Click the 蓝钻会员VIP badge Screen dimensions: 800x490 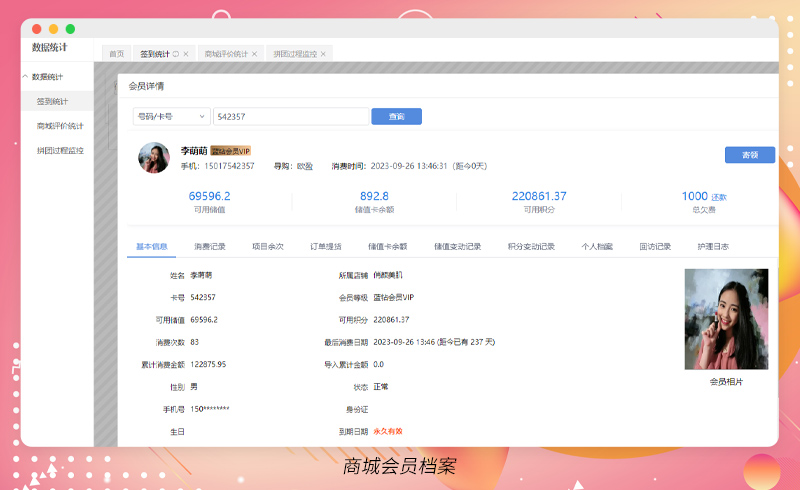(230, 150)
